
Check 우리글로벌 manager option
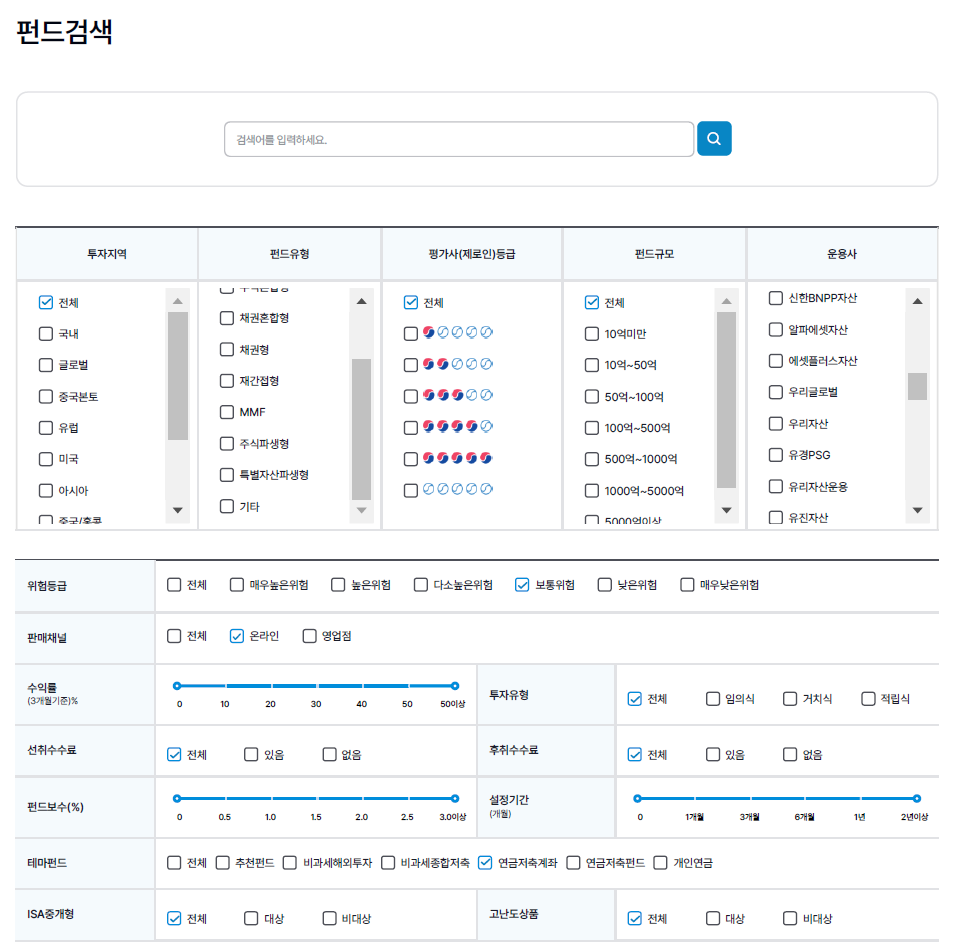coord(776,392)
